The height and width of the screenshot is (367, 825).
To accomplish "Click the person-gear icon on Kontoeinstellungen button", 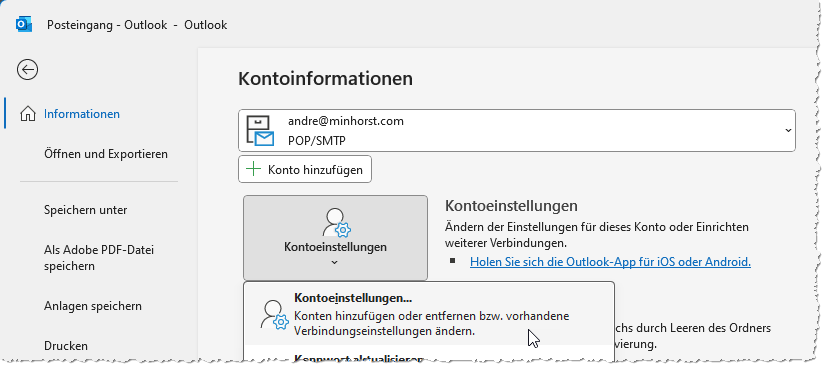I will (336, 222).
